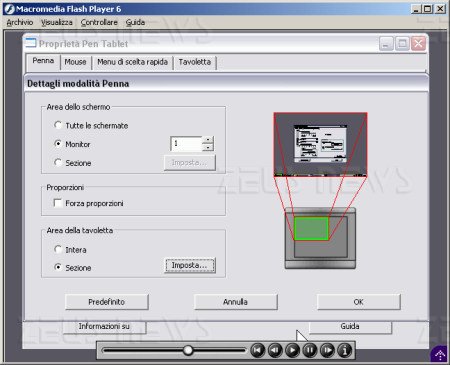Select Sezione under Area dello schermo

[x=58, y=162]
